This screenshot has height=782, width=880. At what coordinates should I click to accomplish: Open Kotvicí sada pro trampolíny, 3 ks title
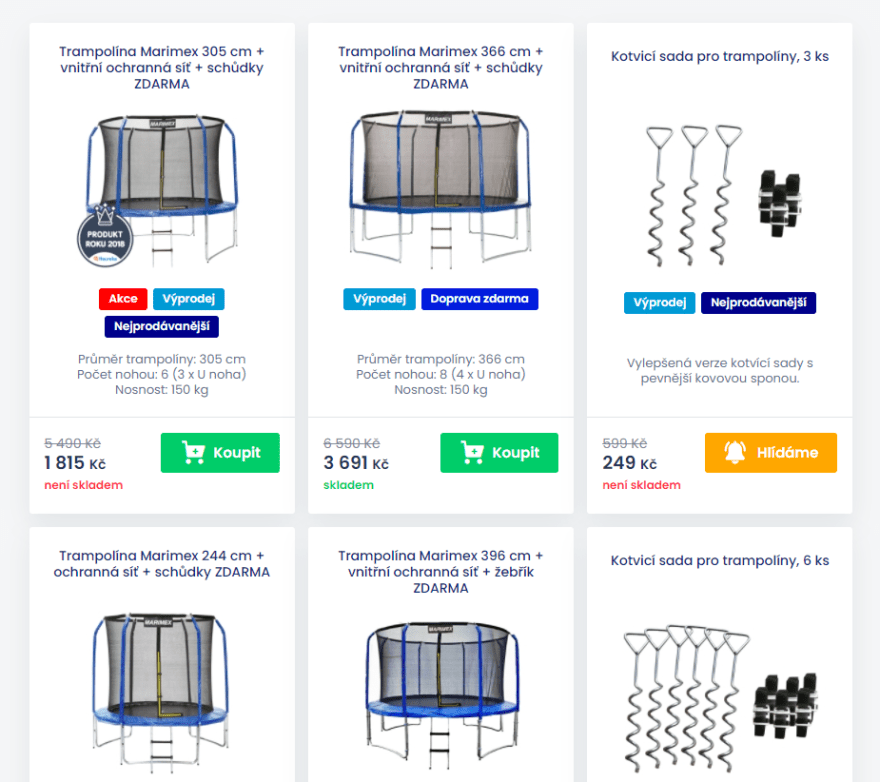click(x=719, y=56)
